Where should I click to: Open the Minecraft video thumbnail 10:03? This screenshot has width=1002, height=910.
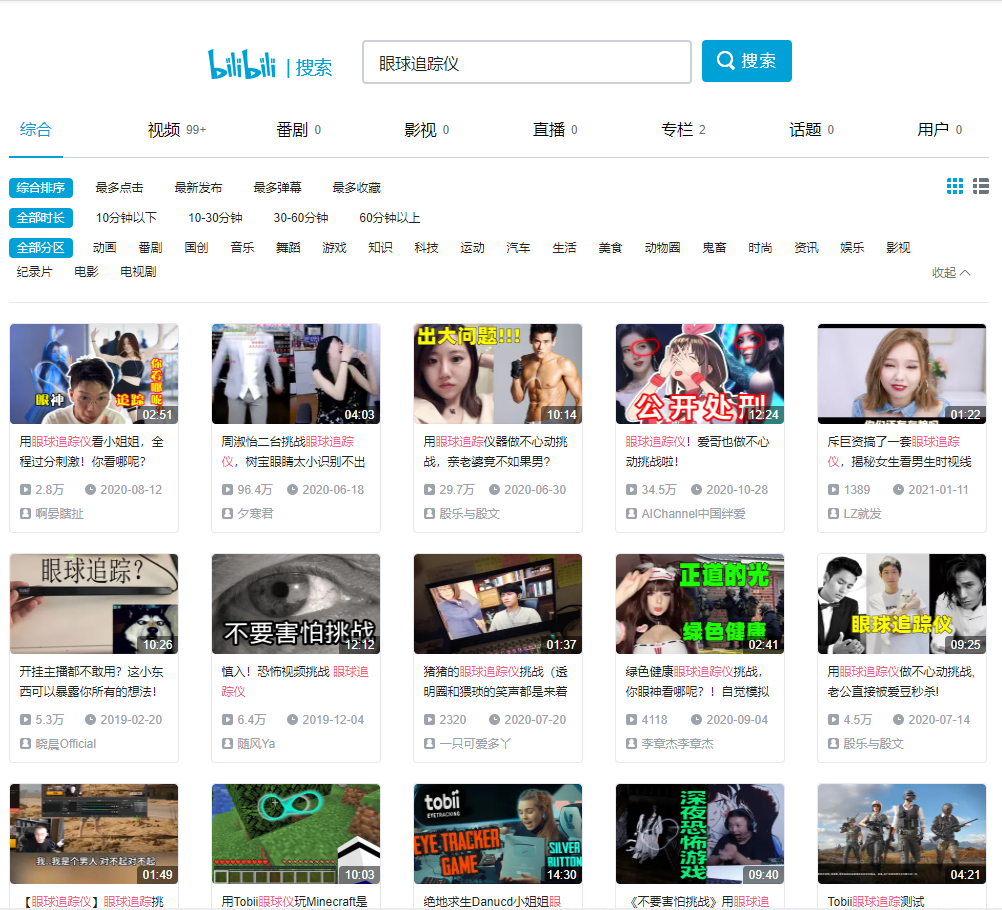point(296,834)
